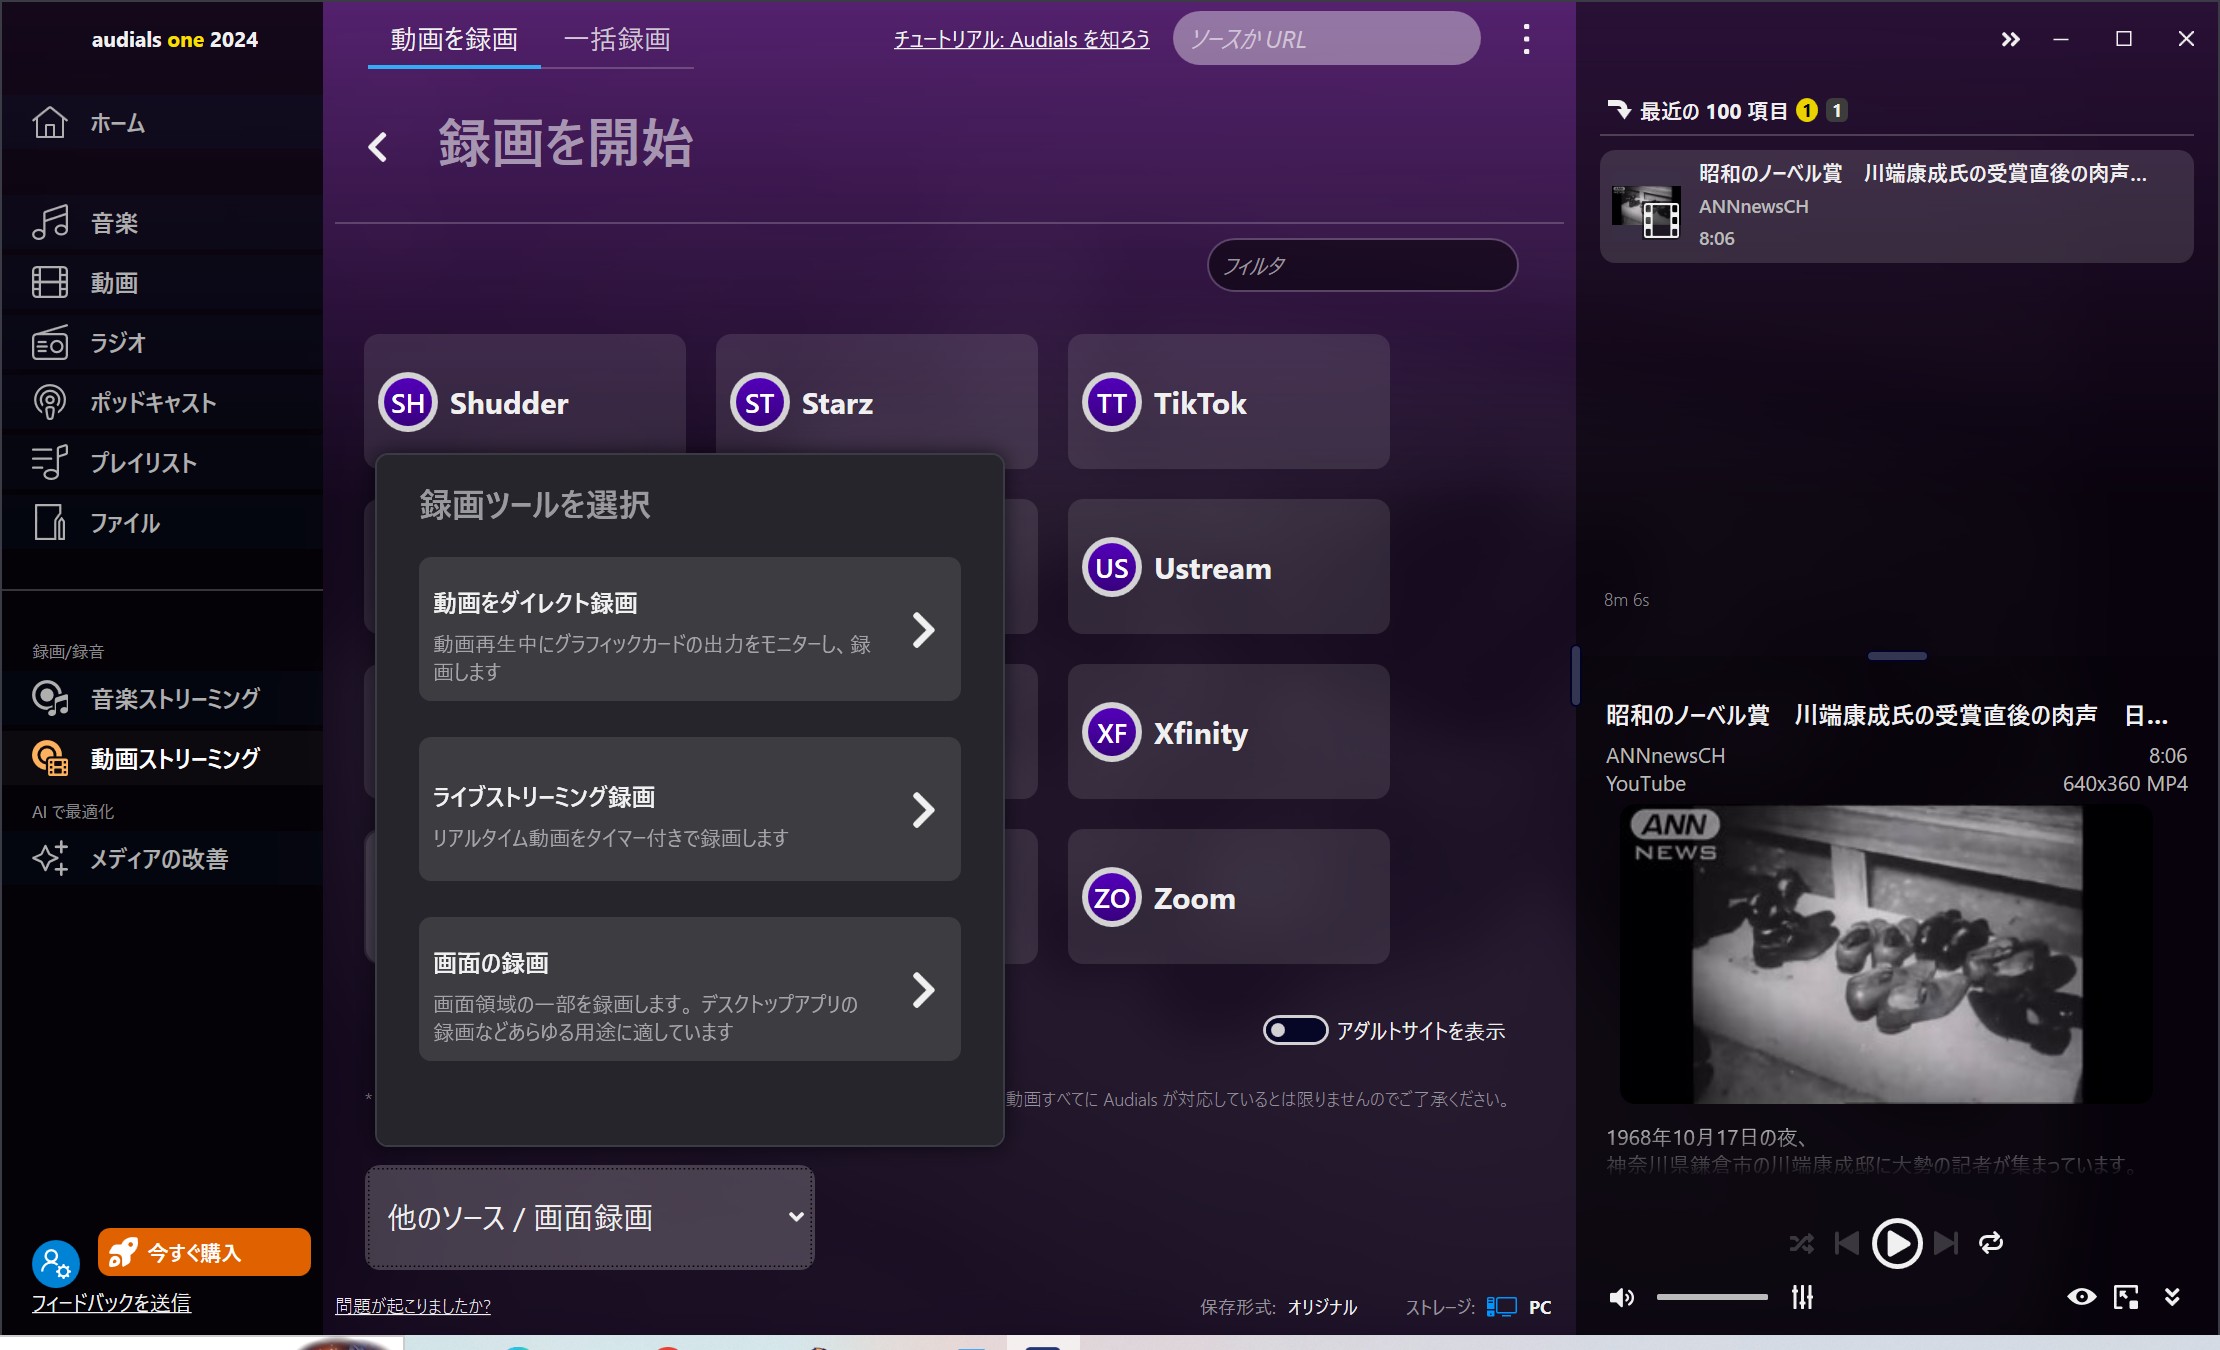Mute the player volume speaker icon
The height and width of the screenshot is (1350, 2220).
(1621, 1297)
